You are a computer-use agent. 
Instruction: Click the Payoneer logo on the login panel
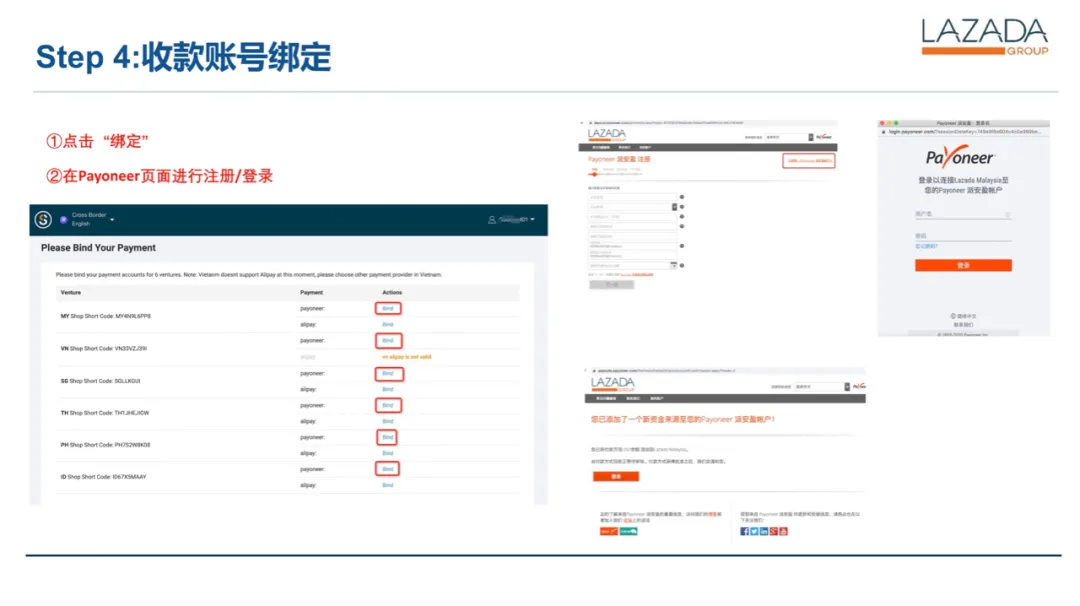pos(960,157)
